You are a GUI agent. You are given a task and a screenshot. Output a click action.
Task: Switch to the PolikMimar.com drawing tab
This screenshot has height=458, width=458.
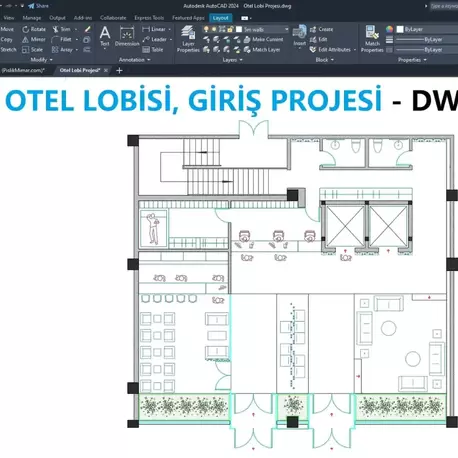click(22, 70)
